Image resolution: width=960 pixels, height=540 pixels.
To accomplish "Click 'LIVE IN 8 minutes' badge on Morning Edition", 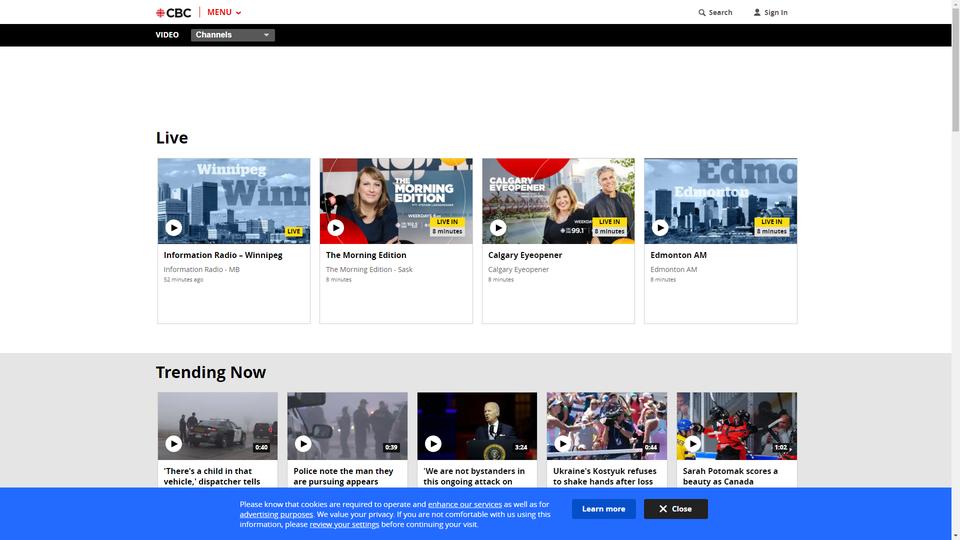I will pyautogui.click(x=447, y=227).
